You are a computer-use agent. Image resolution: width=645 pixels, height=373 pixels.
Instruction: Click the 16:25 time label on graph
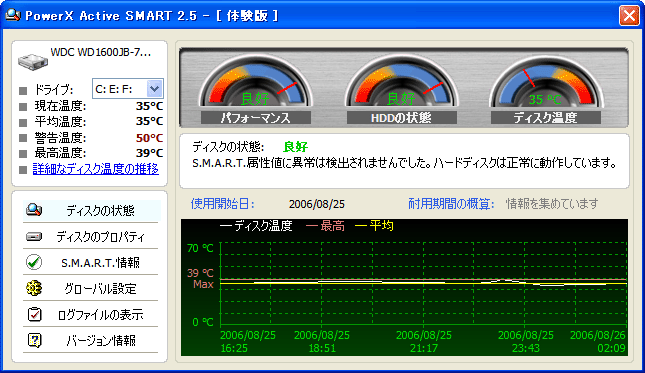pyautogui.click(x=234, y=348)
